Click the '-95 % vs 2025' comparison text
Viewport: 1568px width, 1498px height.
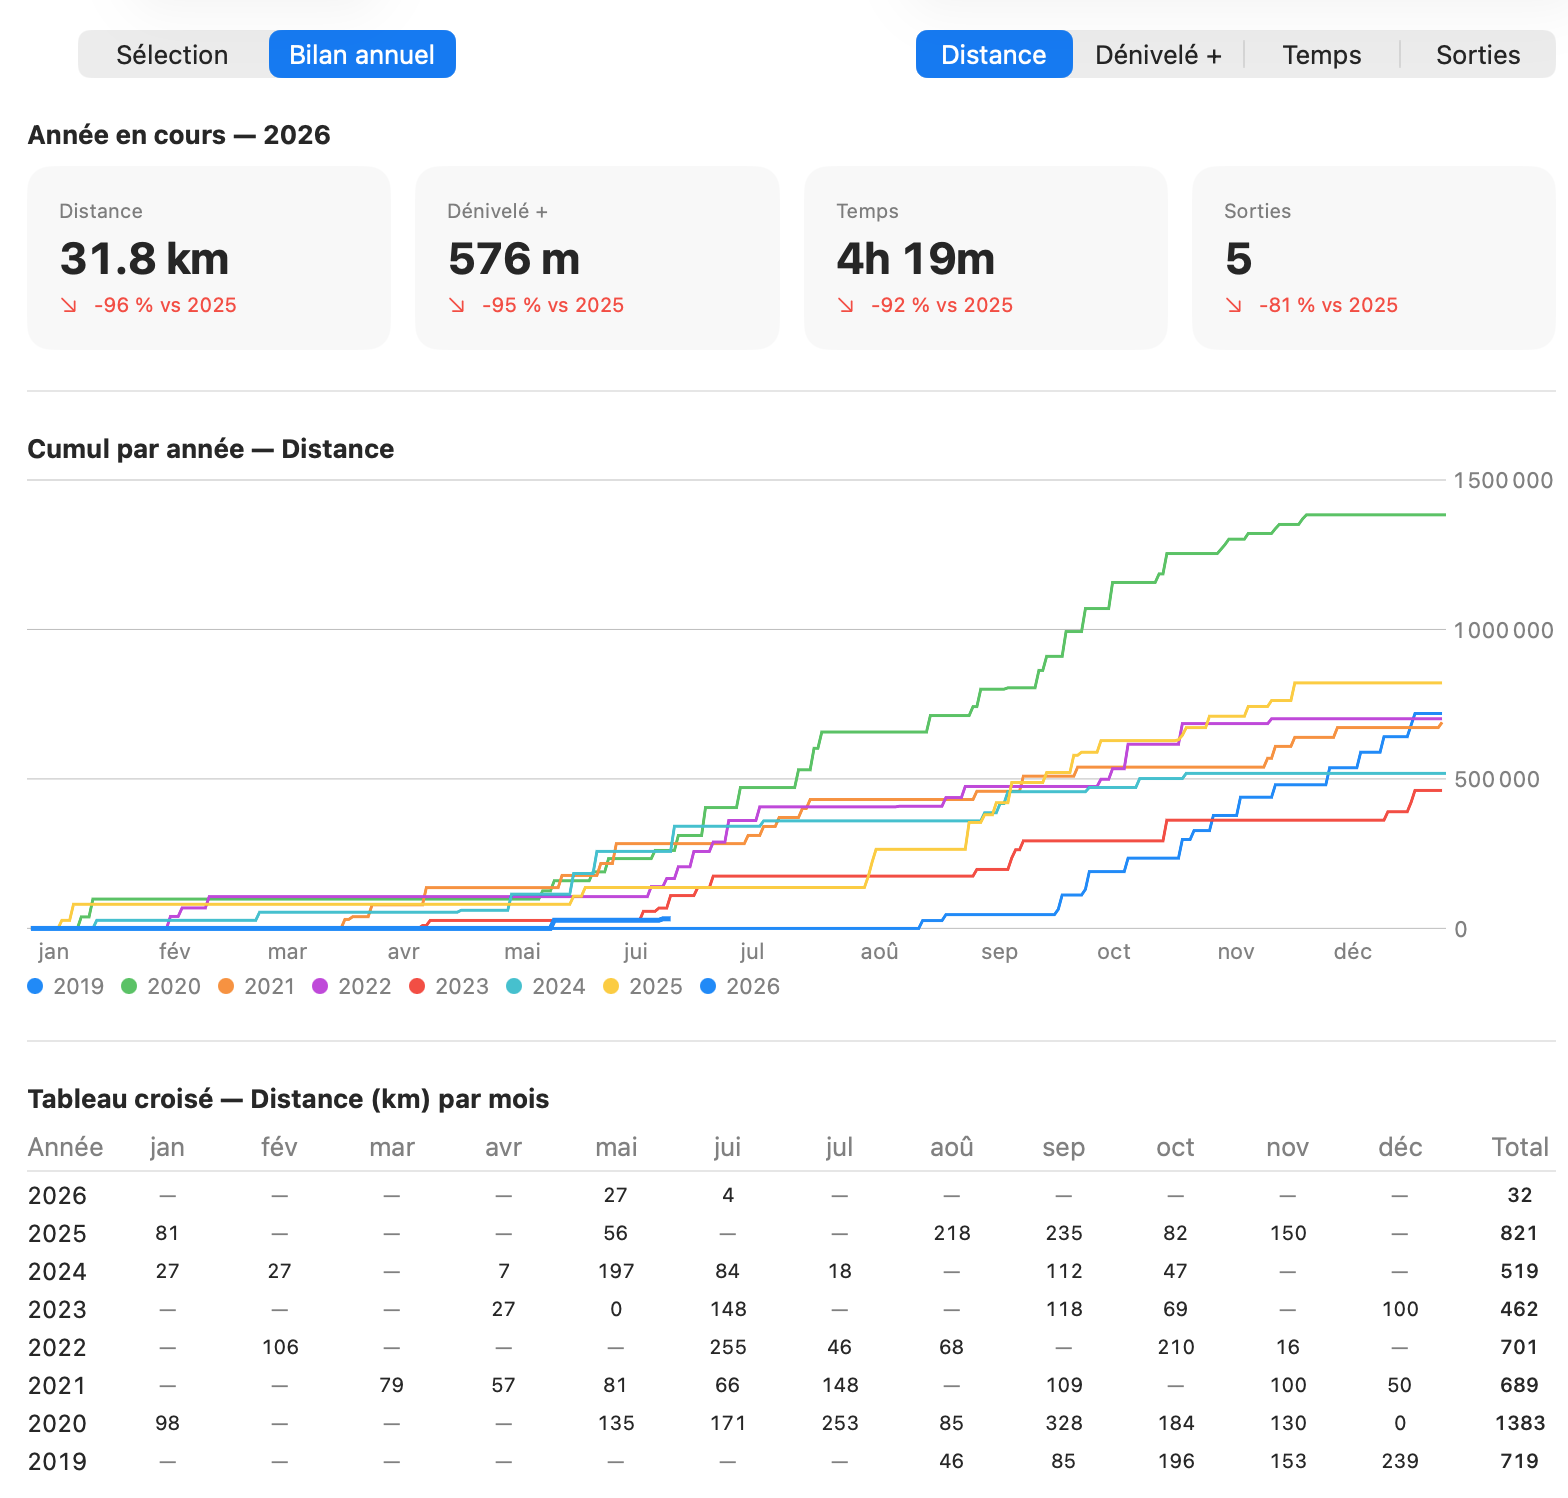pos(553,305)
